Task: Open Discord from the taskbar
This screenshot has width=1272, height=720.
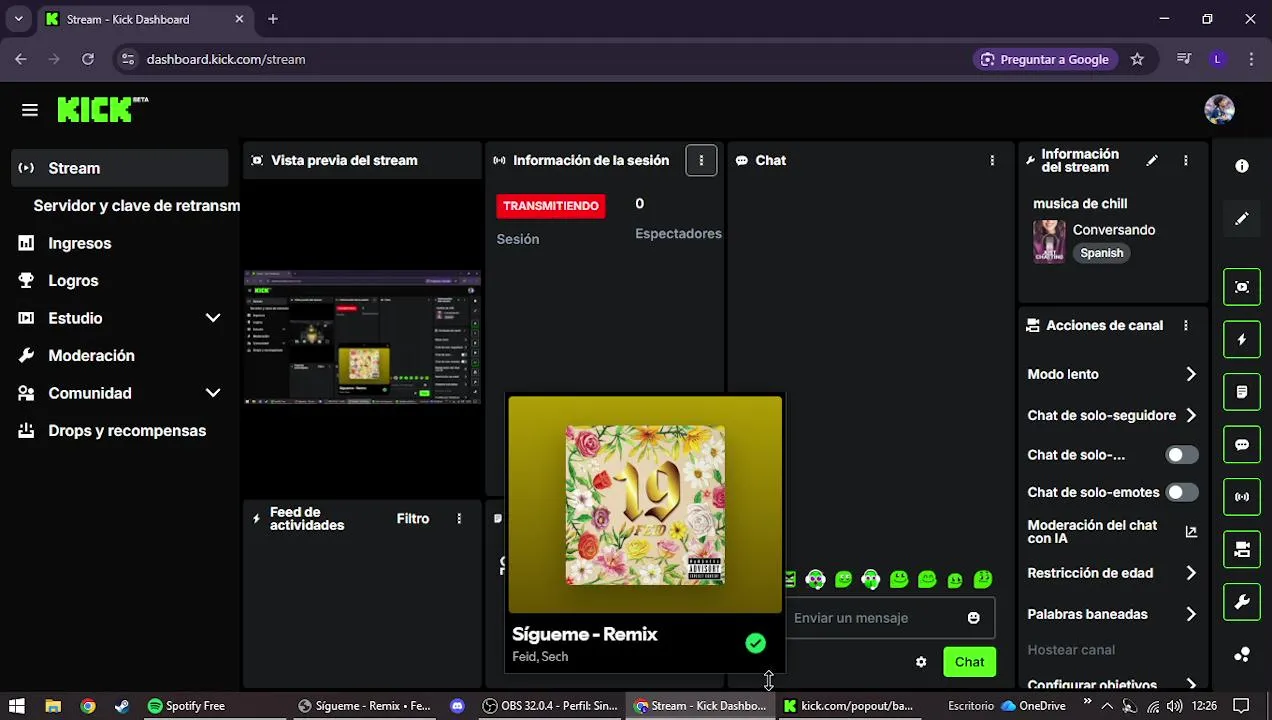Action: click(457, 706)
